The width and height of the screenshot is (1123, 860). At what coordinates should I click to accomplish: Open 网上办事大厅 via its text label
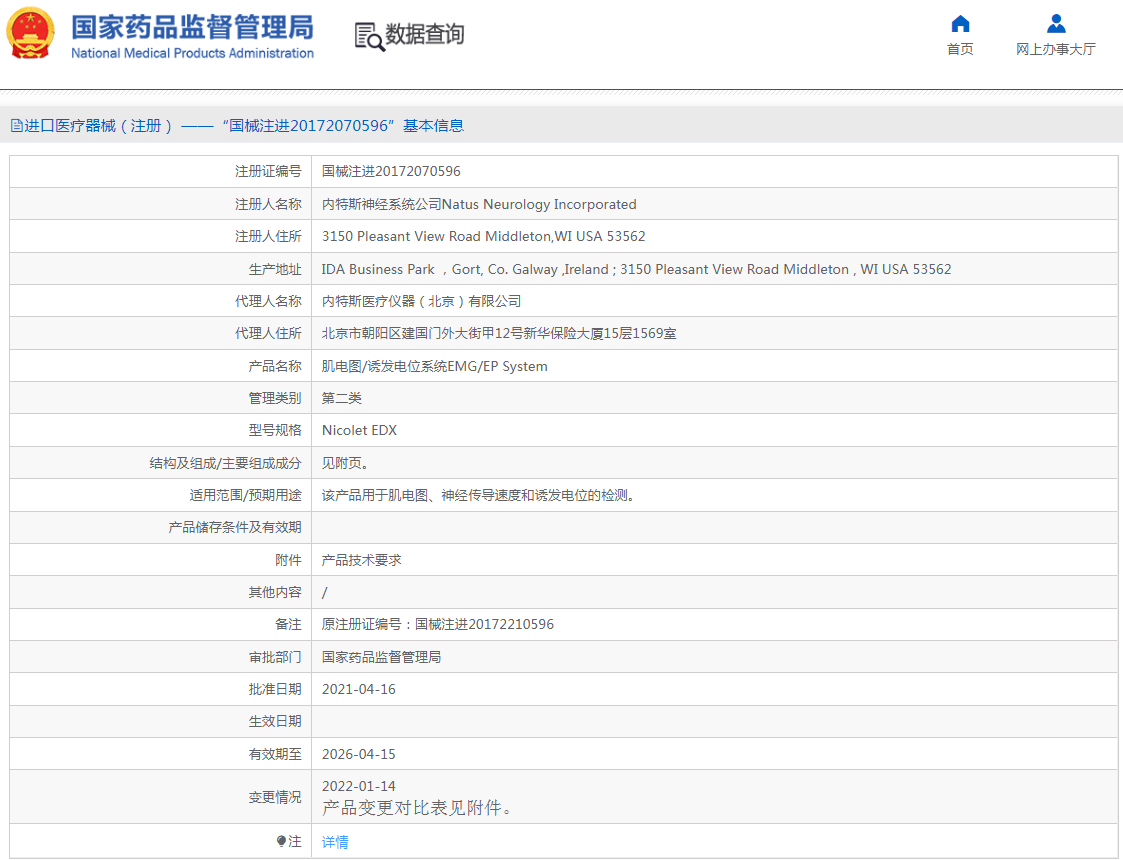click(x=1056, y=49)
